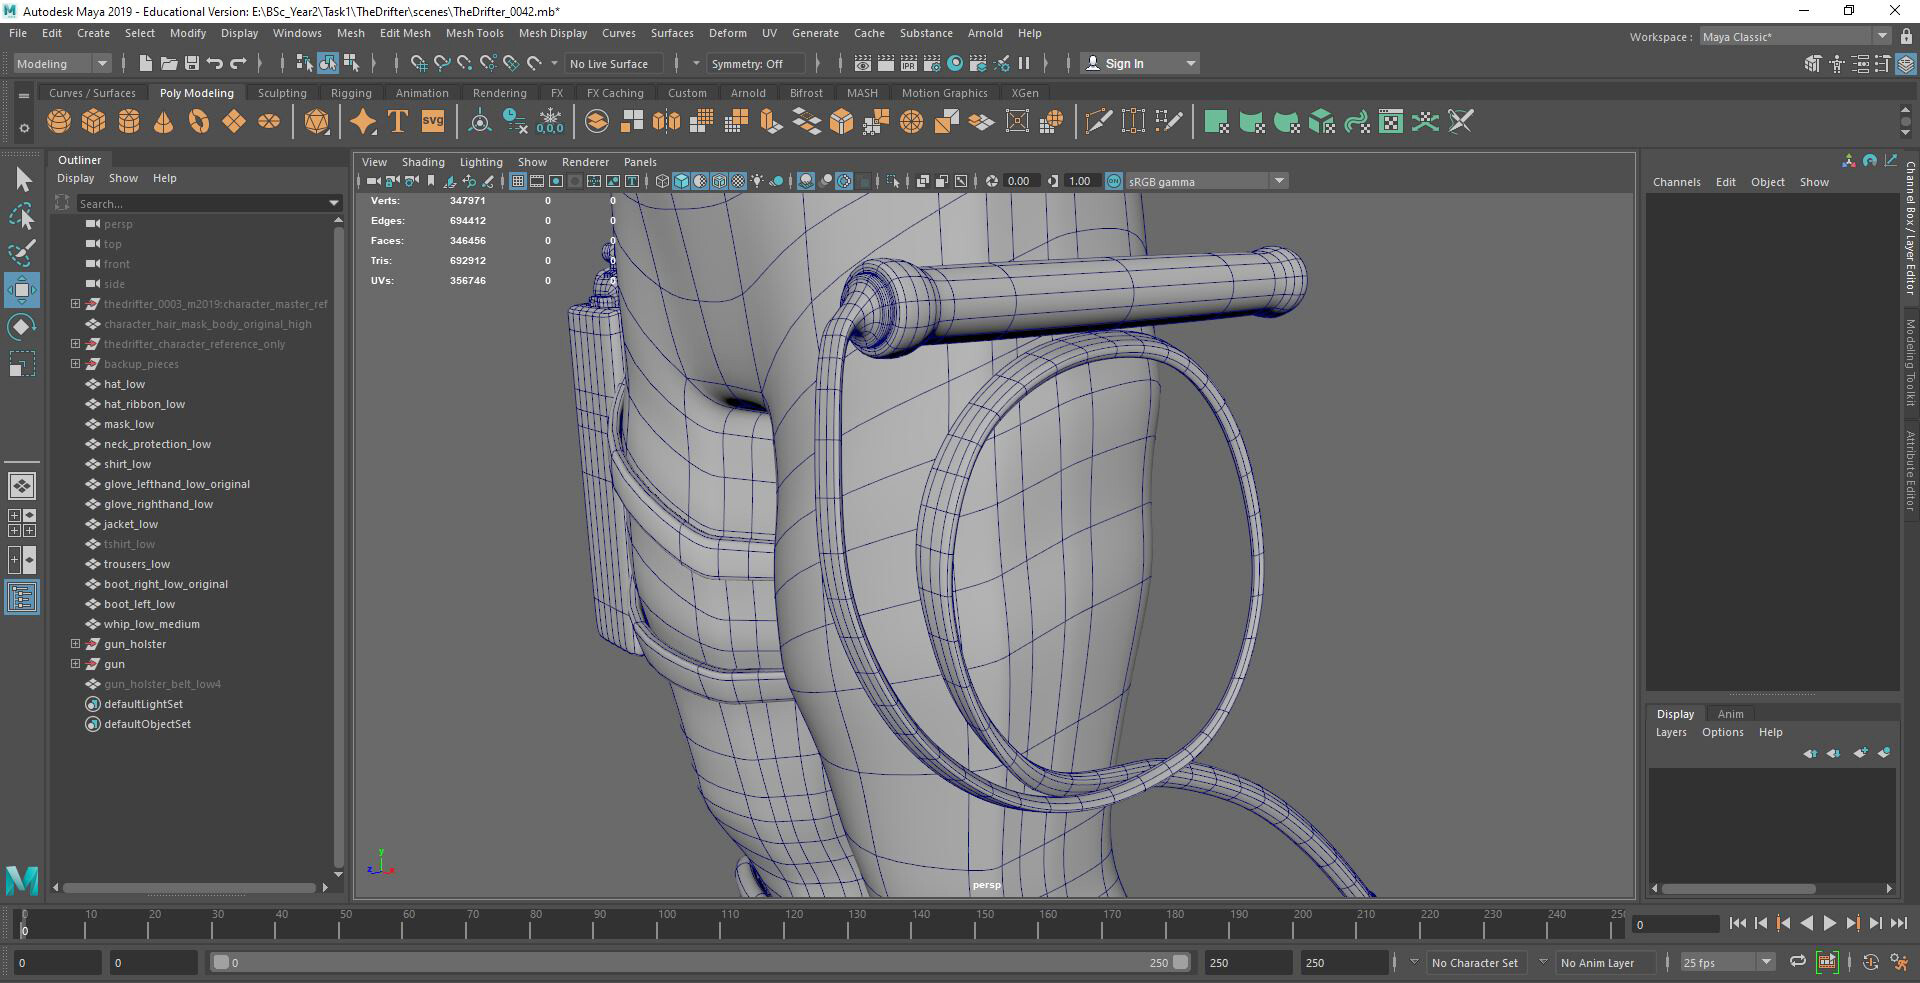
Task: Create a polygon cube using the shelf icon
Action: coord(93,121)
